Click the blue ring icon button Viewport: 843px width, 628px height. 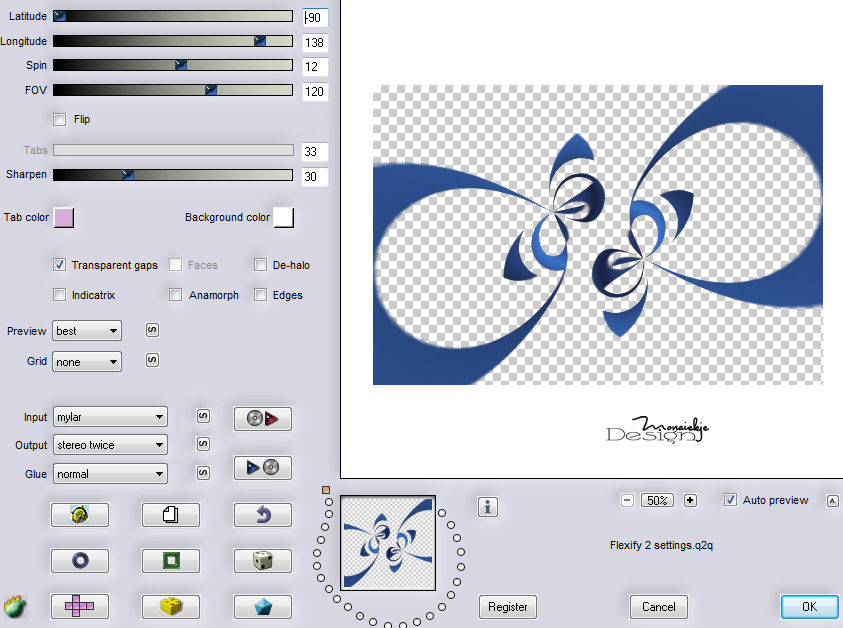(80, 561)
